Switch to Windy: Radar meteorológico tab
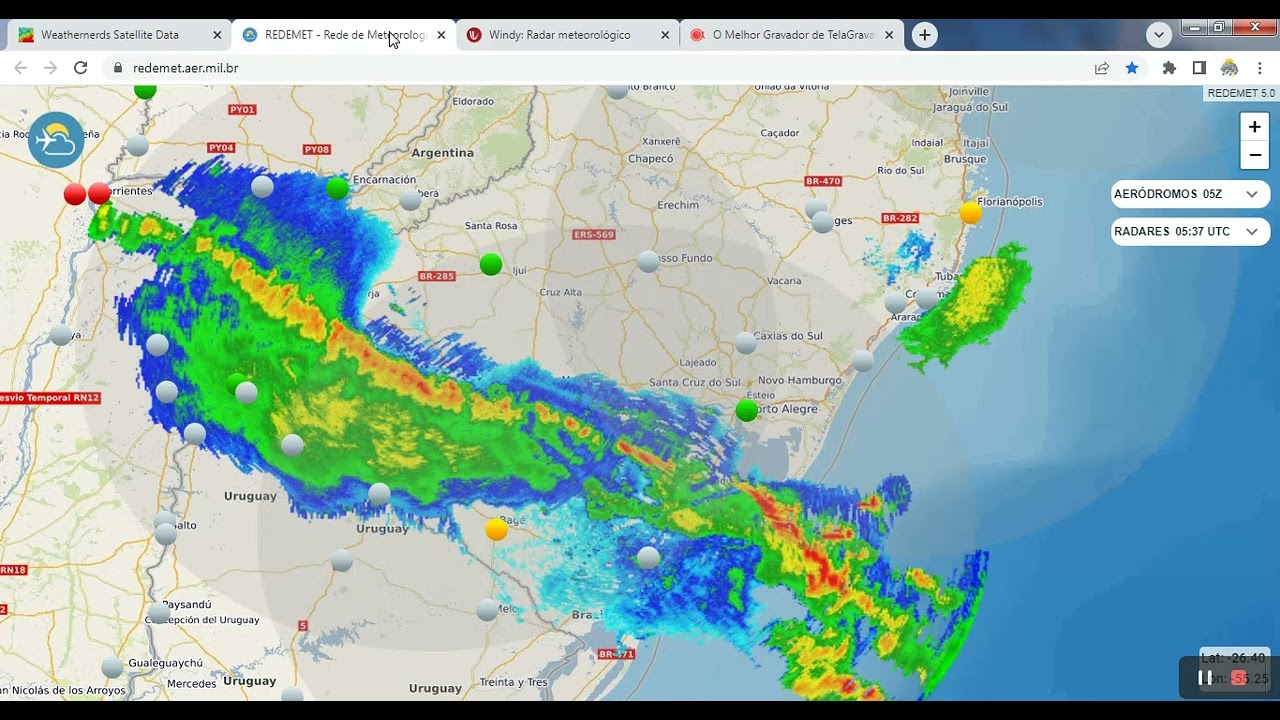Image resolution: width=1280 pixels, height=720 pixels. pyautogui.click(x=568, y=35)
